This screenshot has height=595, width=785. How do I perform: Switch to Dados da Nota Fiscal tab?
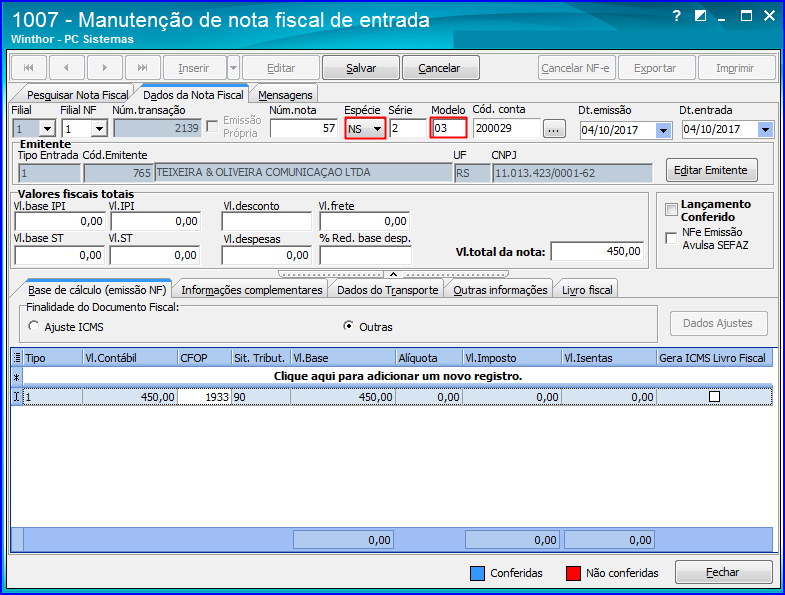point(193,95)
